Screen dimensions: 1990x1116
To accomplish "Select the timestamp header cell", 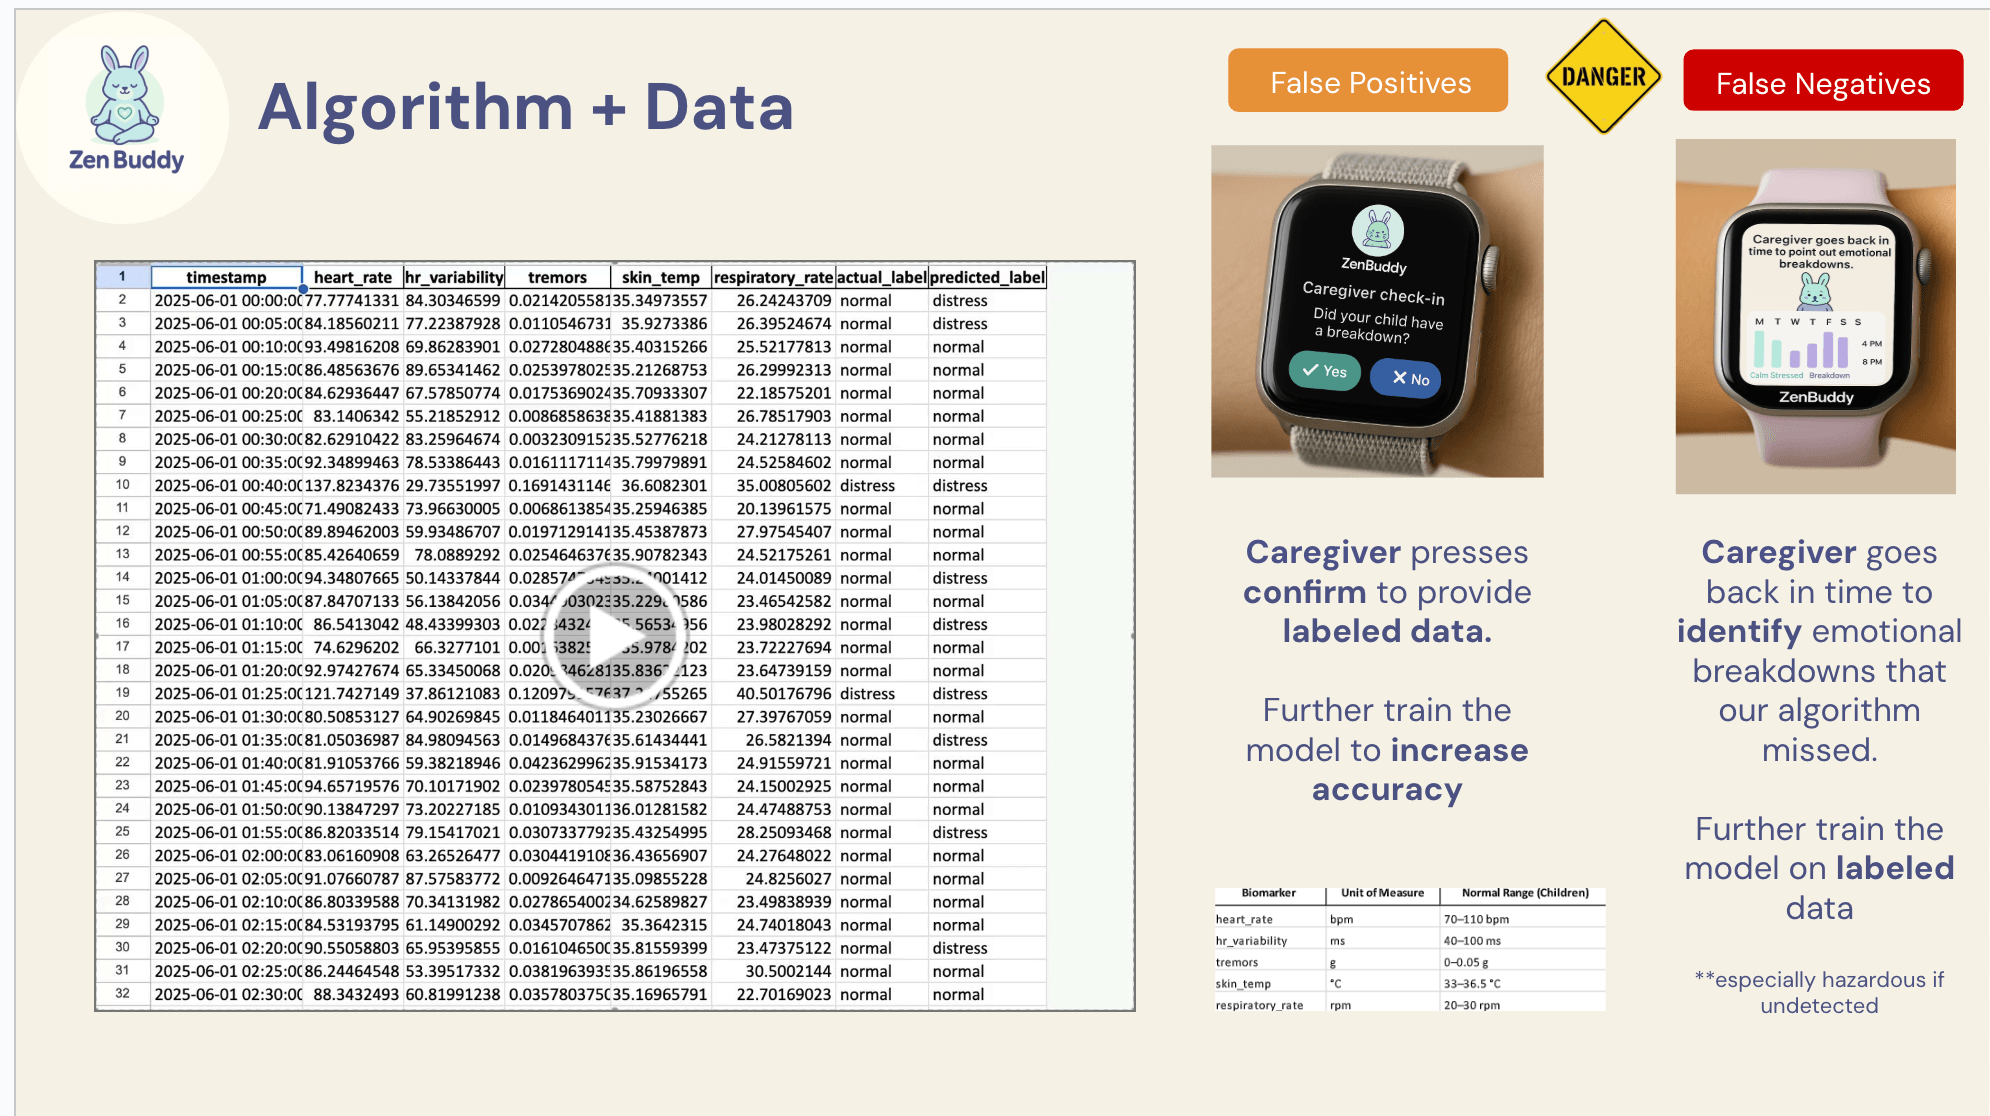I will (226, 277).
